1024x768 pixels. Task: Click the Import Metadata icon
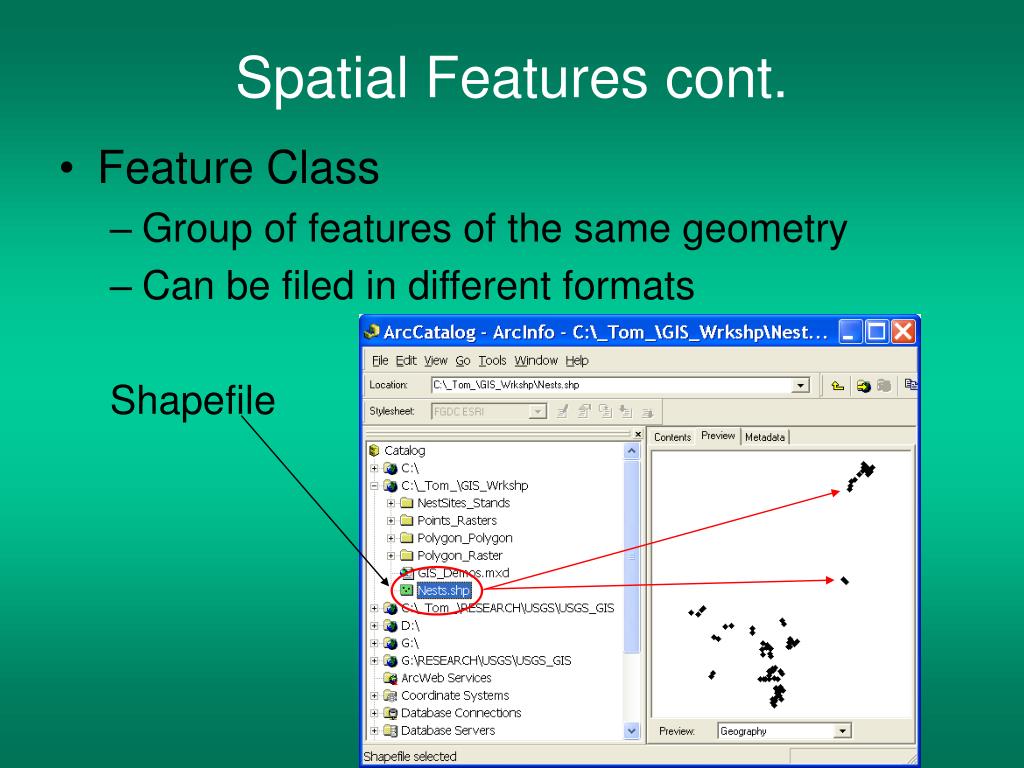click(626, 411)
